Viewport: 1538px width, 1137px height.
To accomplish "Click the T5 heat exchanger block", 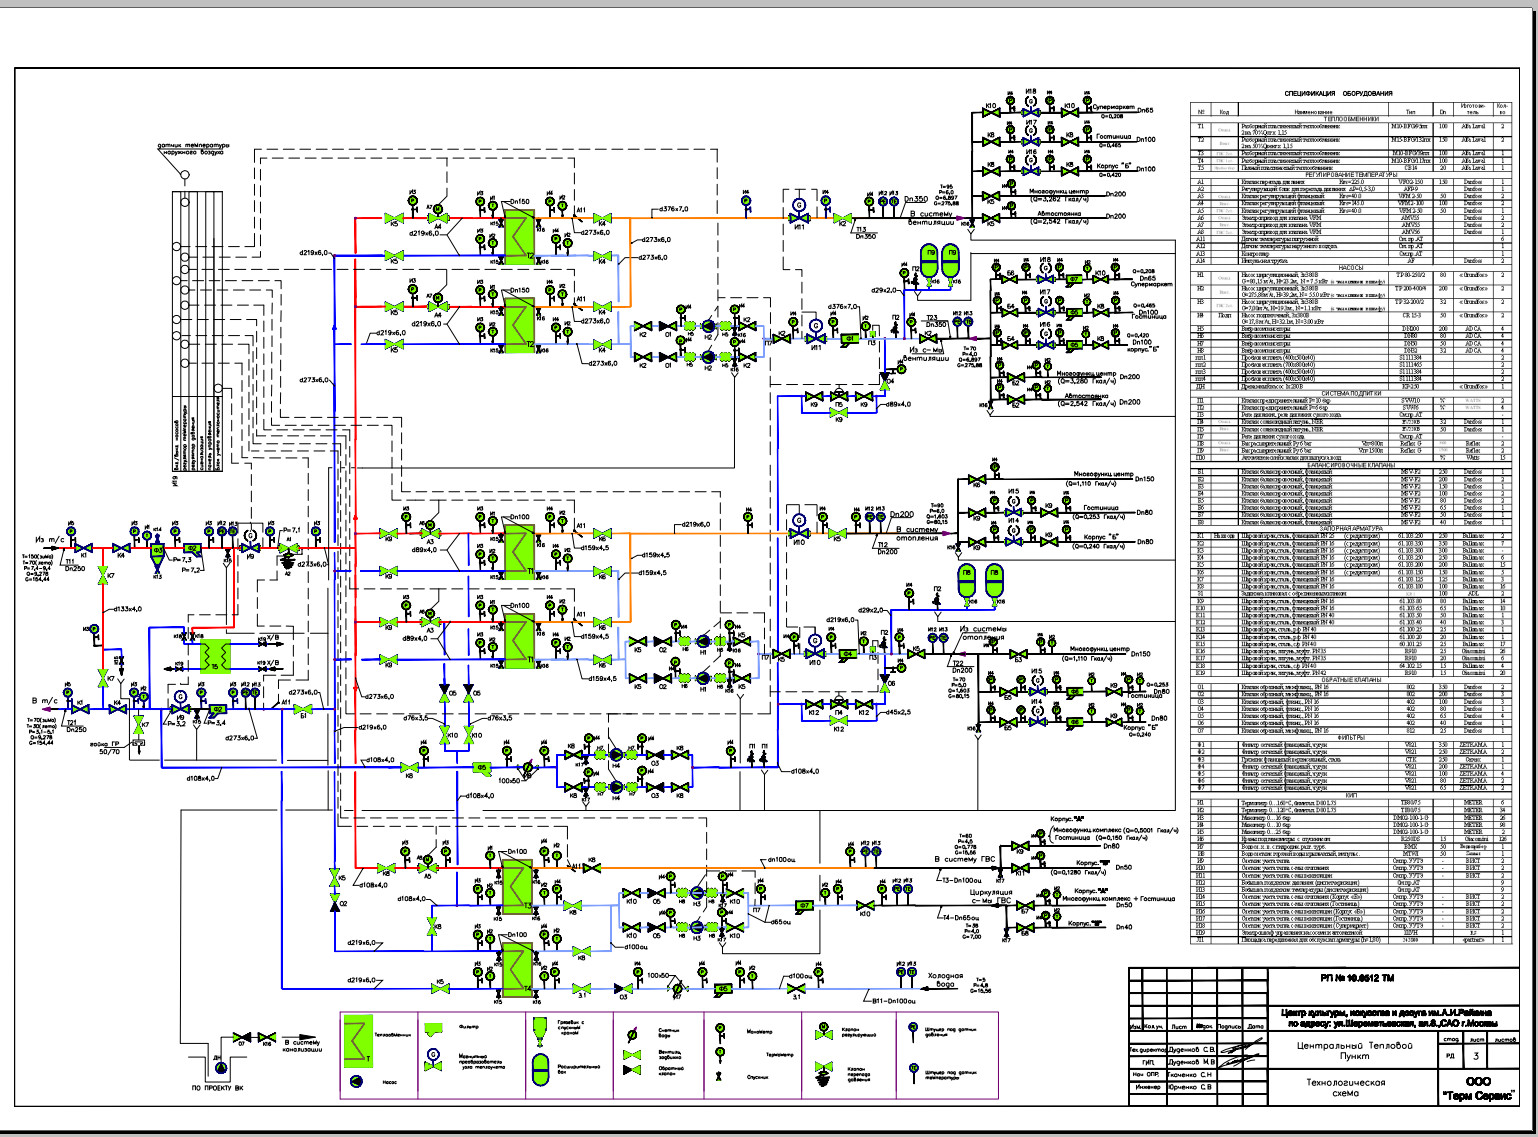I will point(213,655).
